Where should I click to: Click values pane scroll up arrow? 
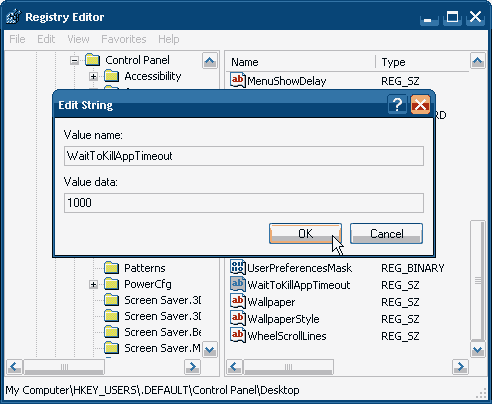click(478, 61)
